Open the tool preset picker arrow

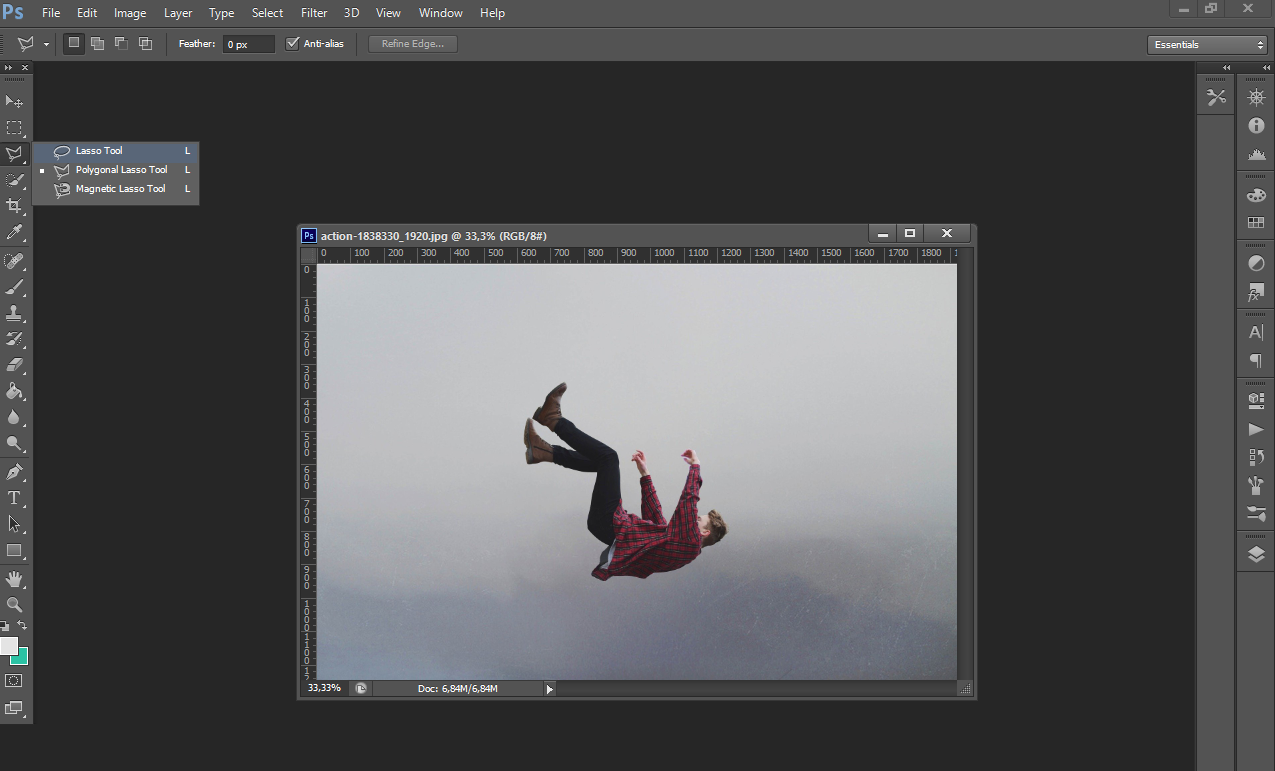[46, 44]
